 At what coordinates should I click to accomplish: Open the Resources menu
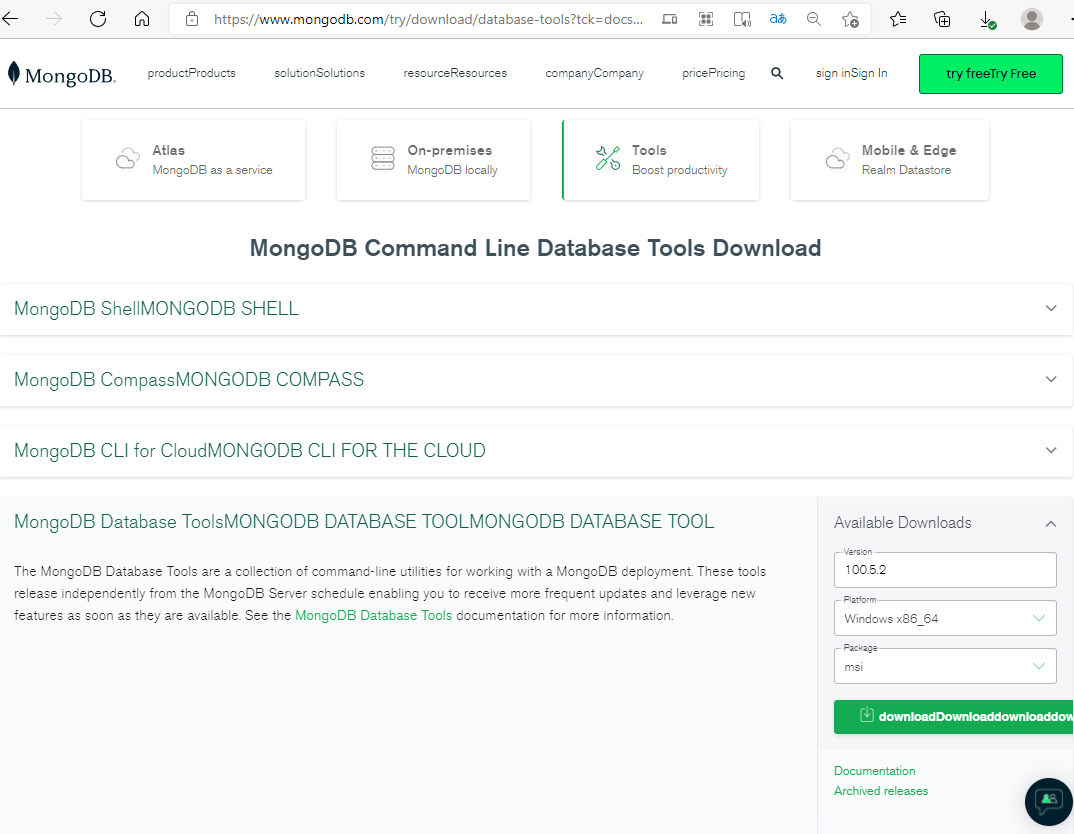455,73
